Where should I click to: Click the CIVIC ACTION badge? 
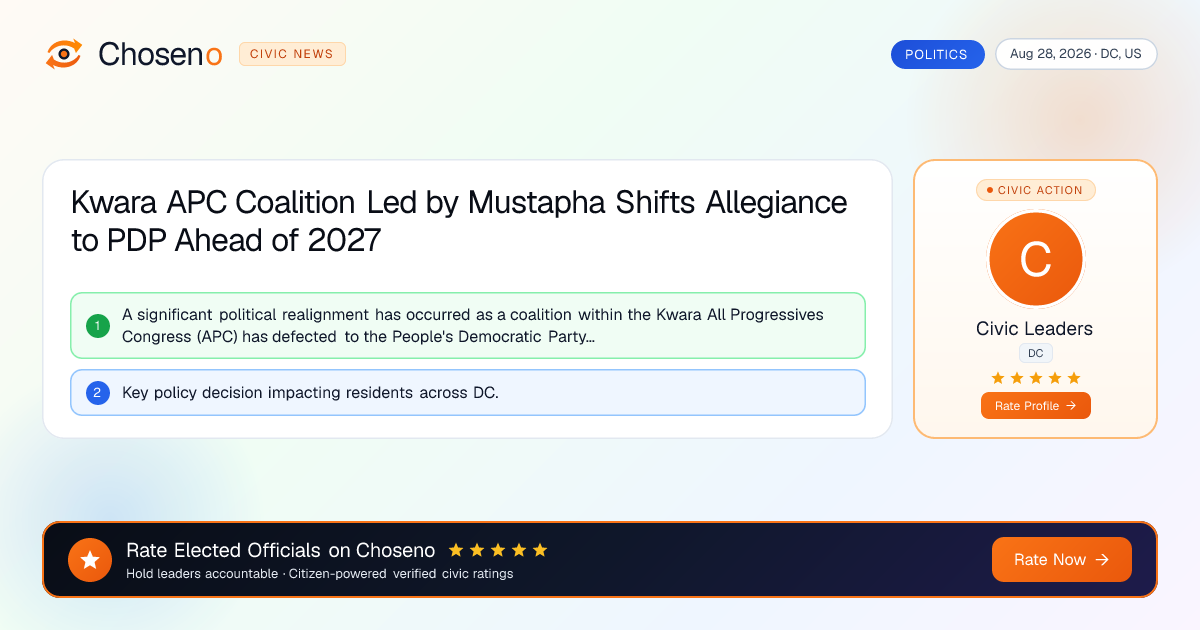[1035, 190]
